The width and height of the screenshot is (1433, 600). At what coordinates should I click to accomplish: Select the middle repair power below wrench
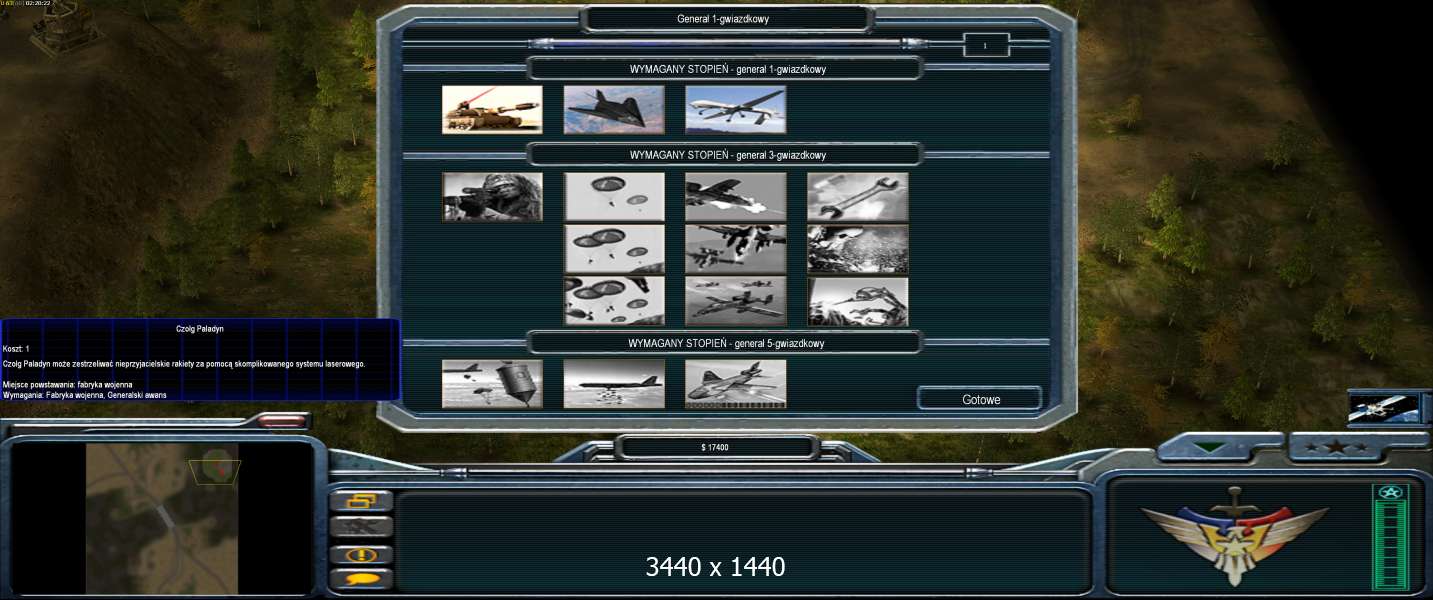click(x=858, y=249)
